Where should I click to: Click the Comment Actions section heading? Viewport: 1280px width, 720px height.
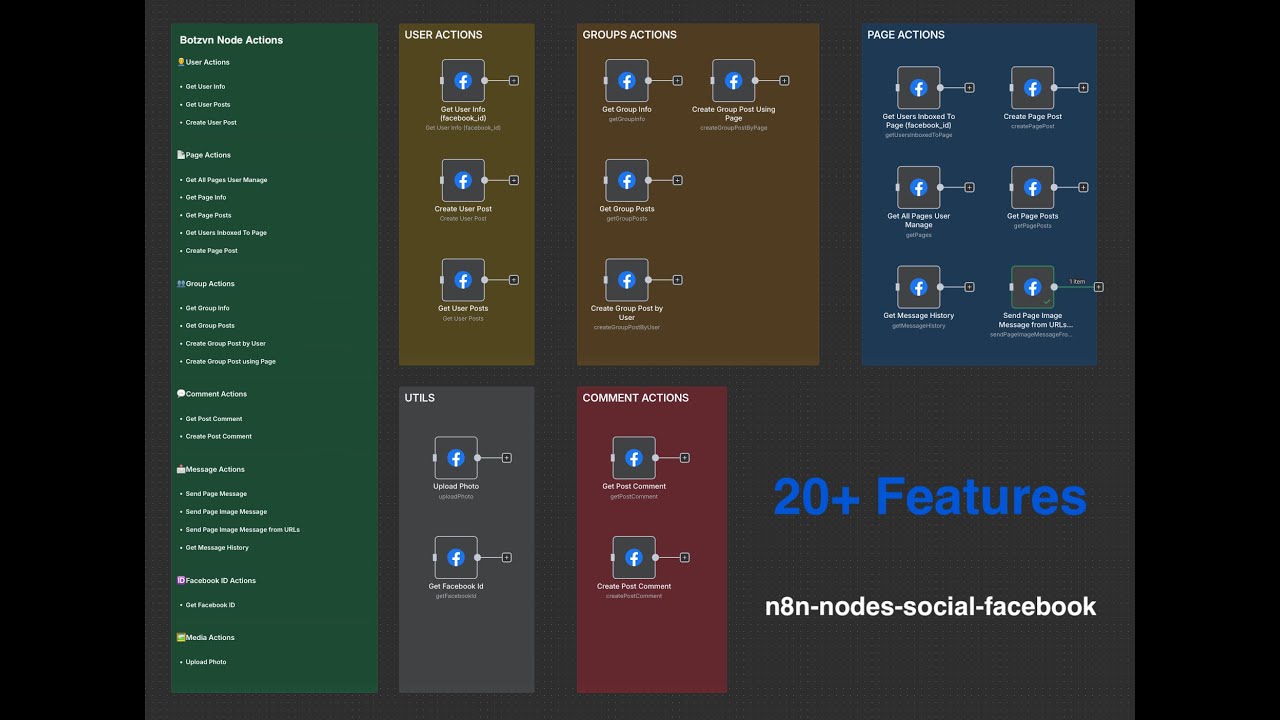[211, 394]
